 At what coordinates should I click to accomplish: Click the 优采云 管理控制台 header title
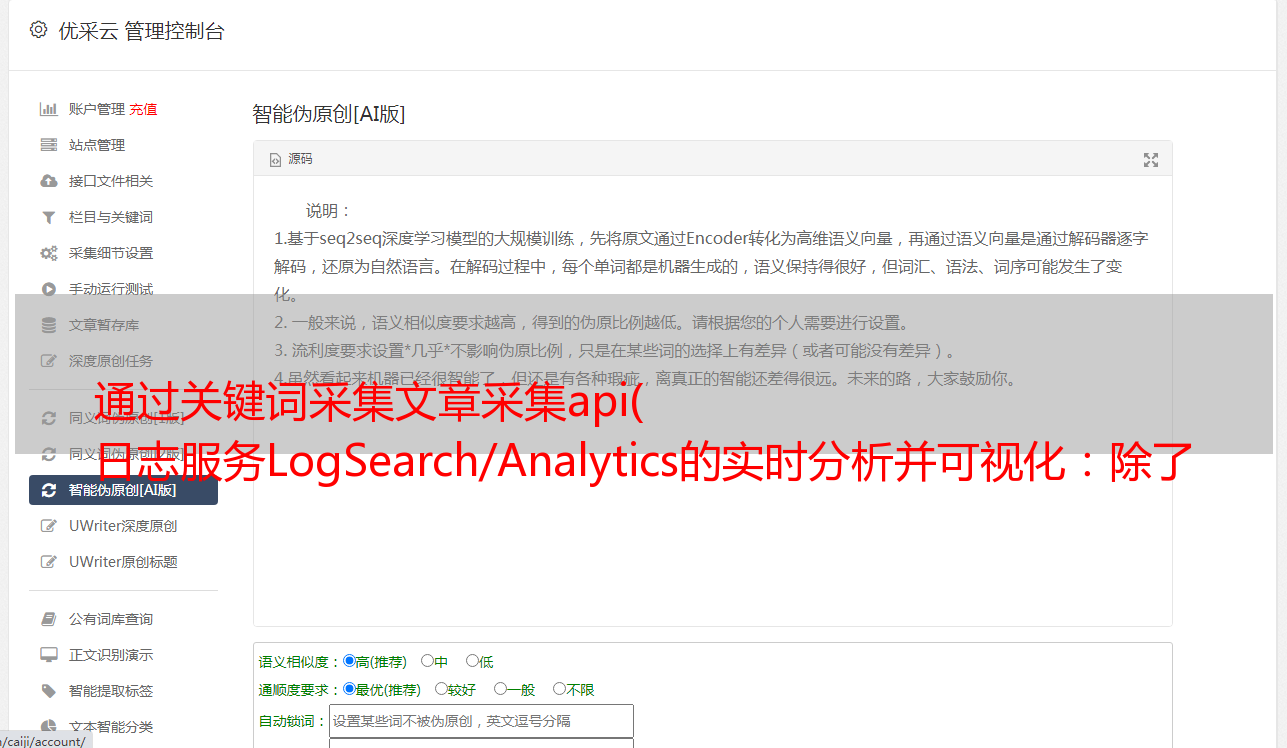tap(141, 31)
